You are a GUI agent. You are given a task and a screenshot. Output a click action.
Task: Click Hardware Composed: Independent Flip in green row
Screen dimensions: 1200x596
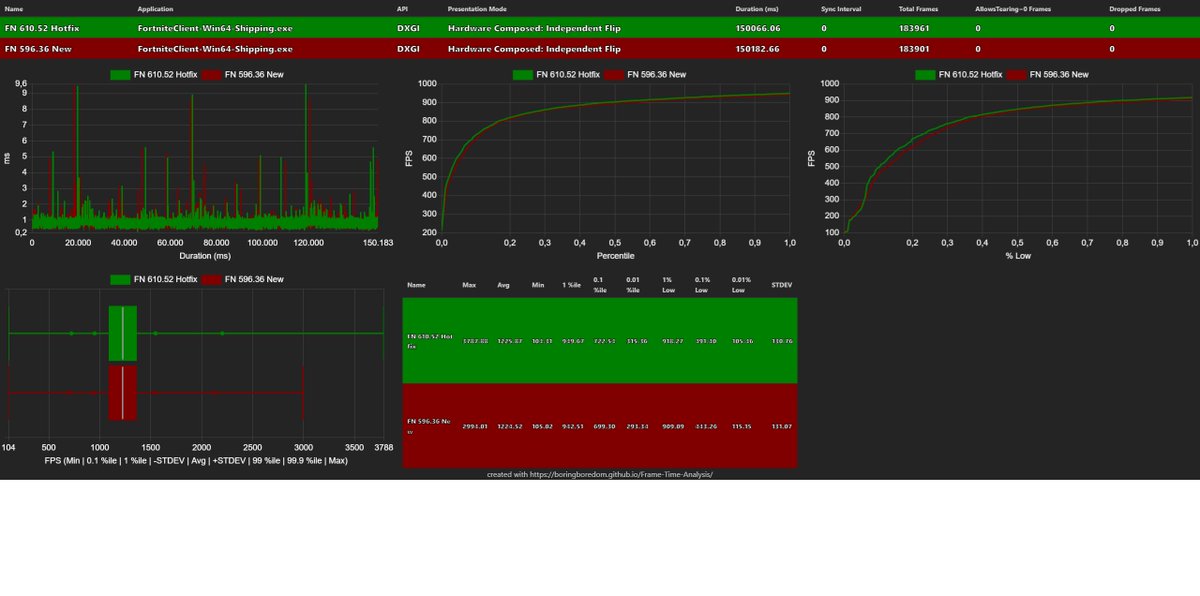click(x=534, y=28)
